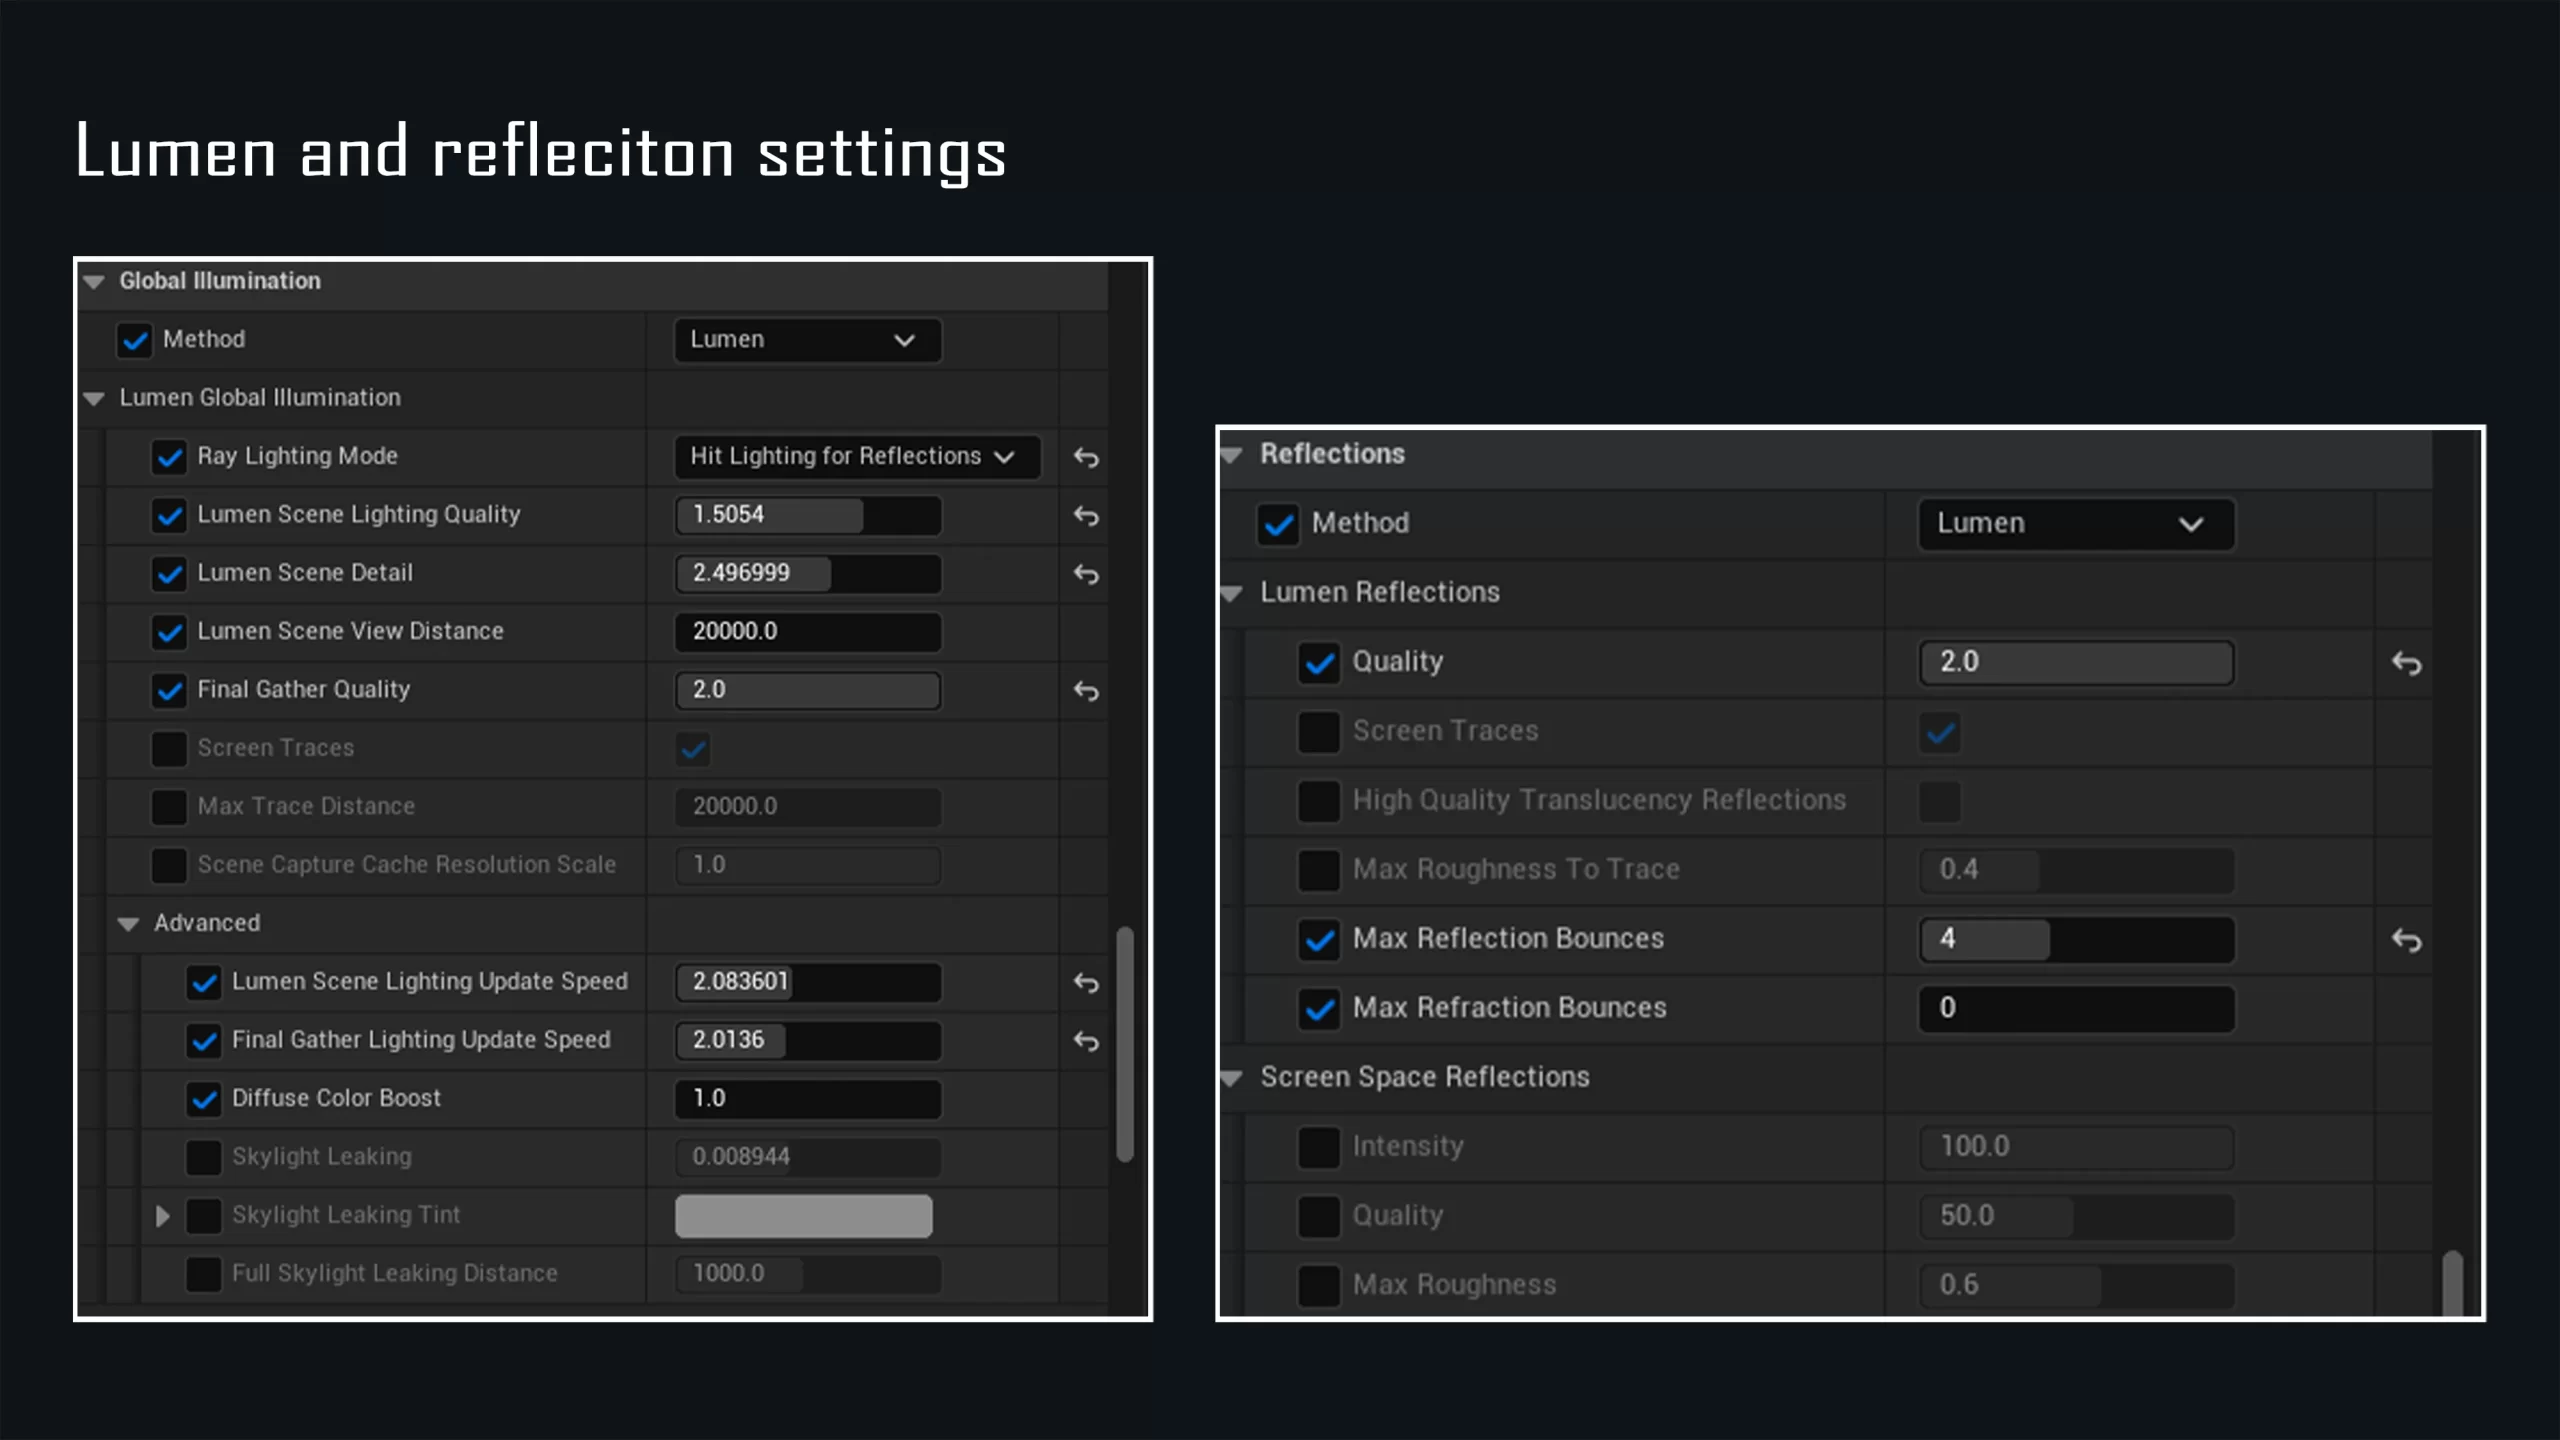Viewport: 2560px width, 1440px height.
Task: Toggle Screen Traces value under Global Illumination
Action: point(693,749)
